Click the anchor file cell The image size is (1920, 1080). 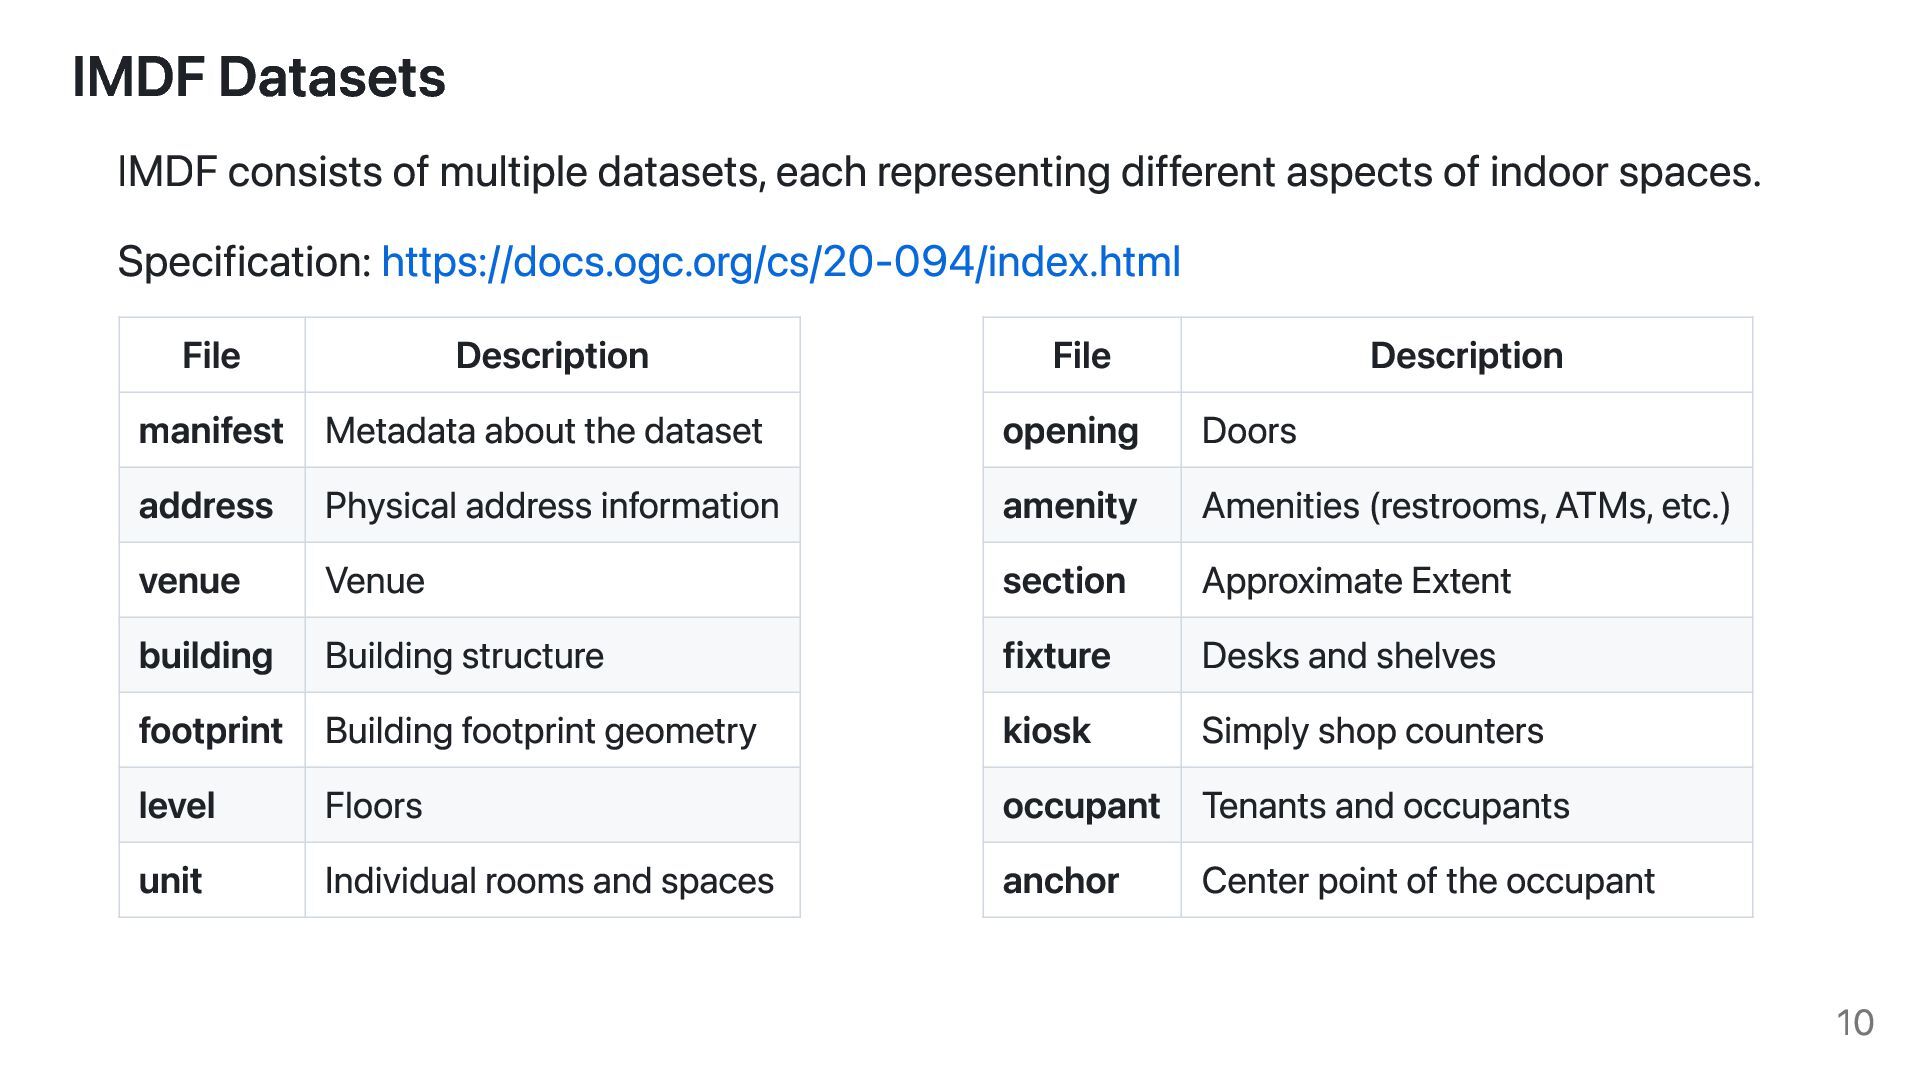pyautogui.click(x=1060, y=881)
